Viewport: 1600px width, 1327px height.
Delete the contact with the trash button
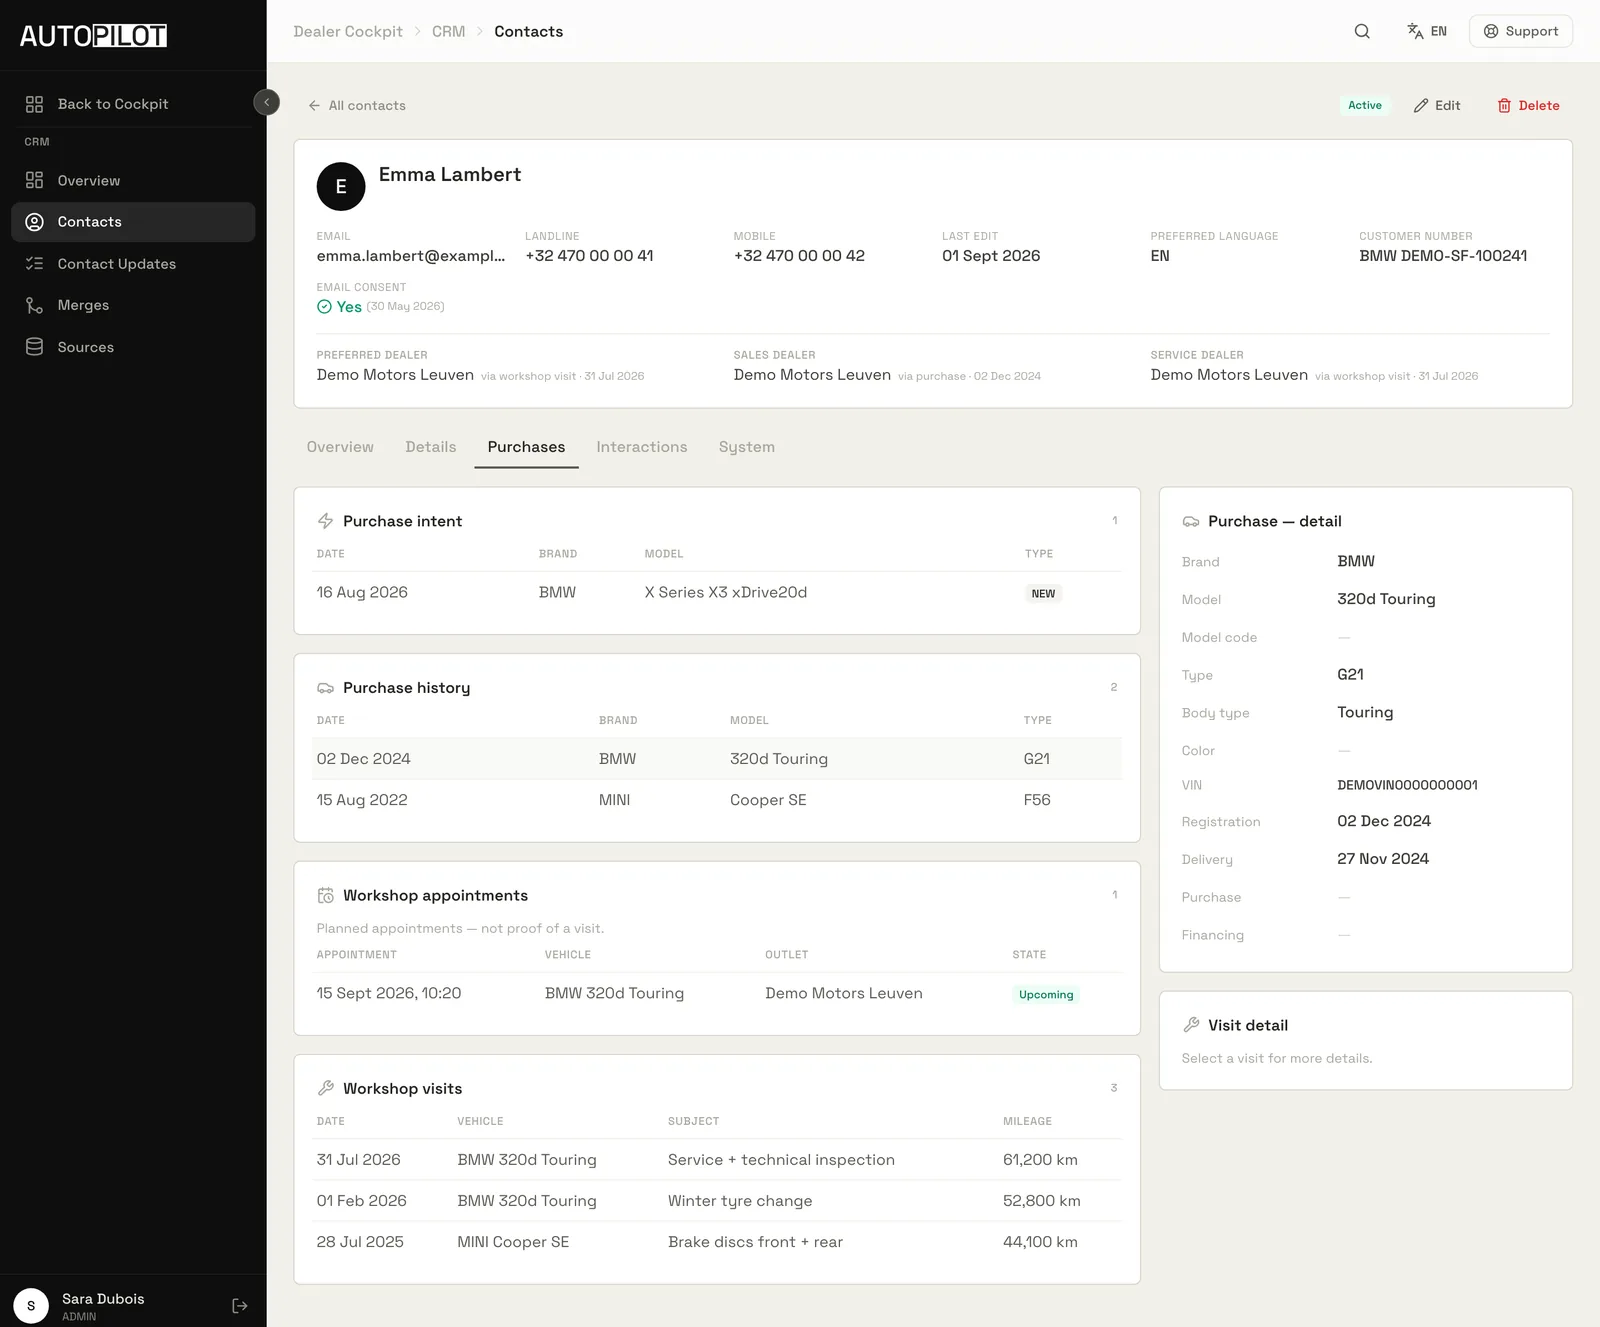(x=1528, y=105)
